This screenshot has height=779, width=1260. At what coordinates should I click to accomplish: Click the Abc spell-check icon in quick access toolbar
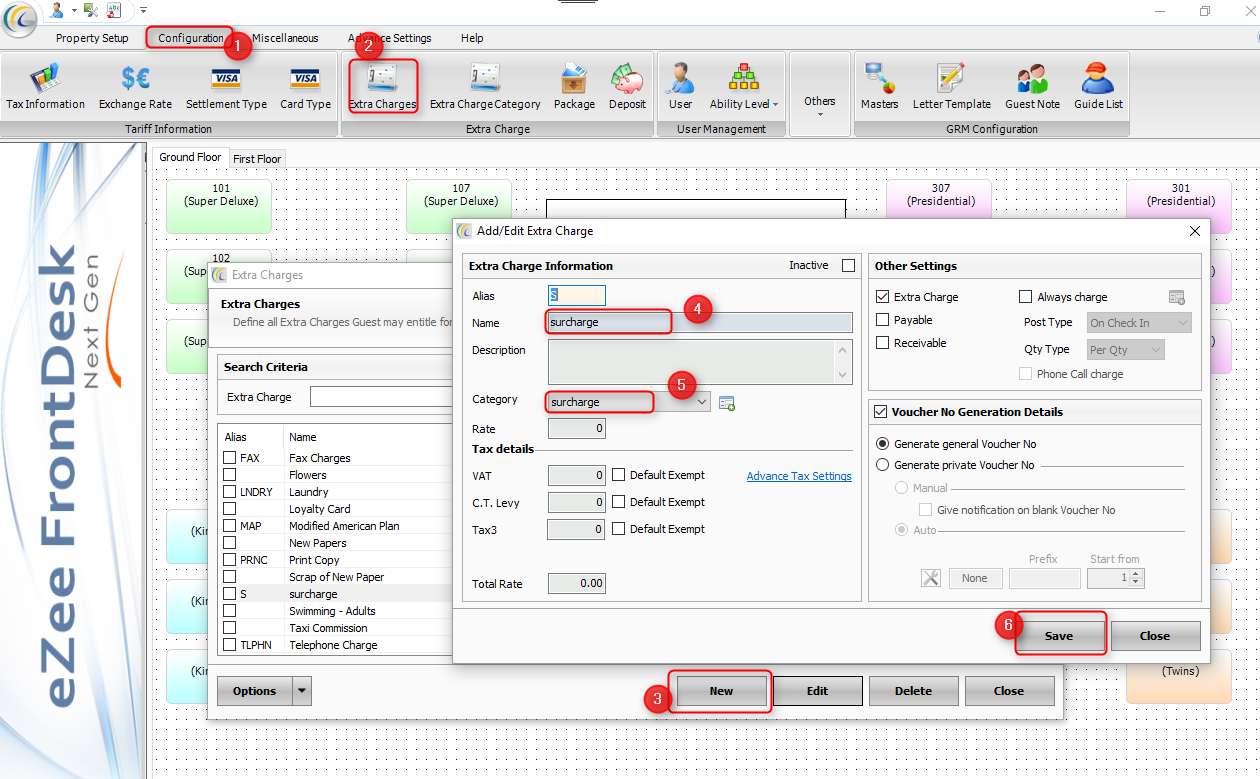113,10
